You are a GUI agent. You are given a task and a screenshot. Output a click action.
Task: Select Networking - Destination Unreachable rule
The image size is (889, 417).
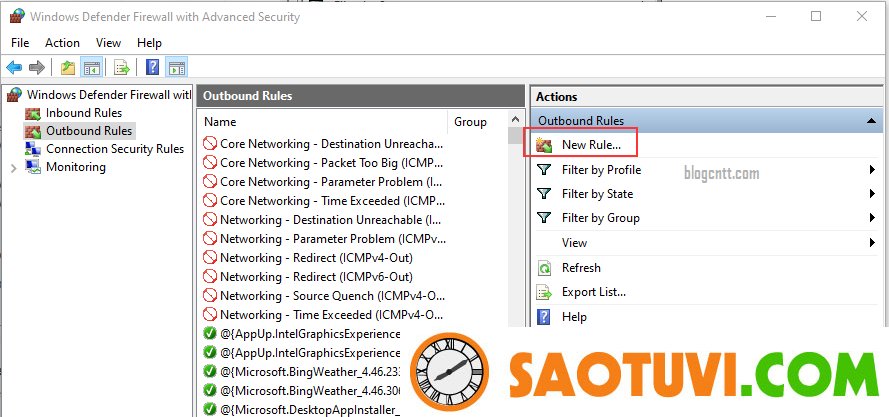pos(331,220)
